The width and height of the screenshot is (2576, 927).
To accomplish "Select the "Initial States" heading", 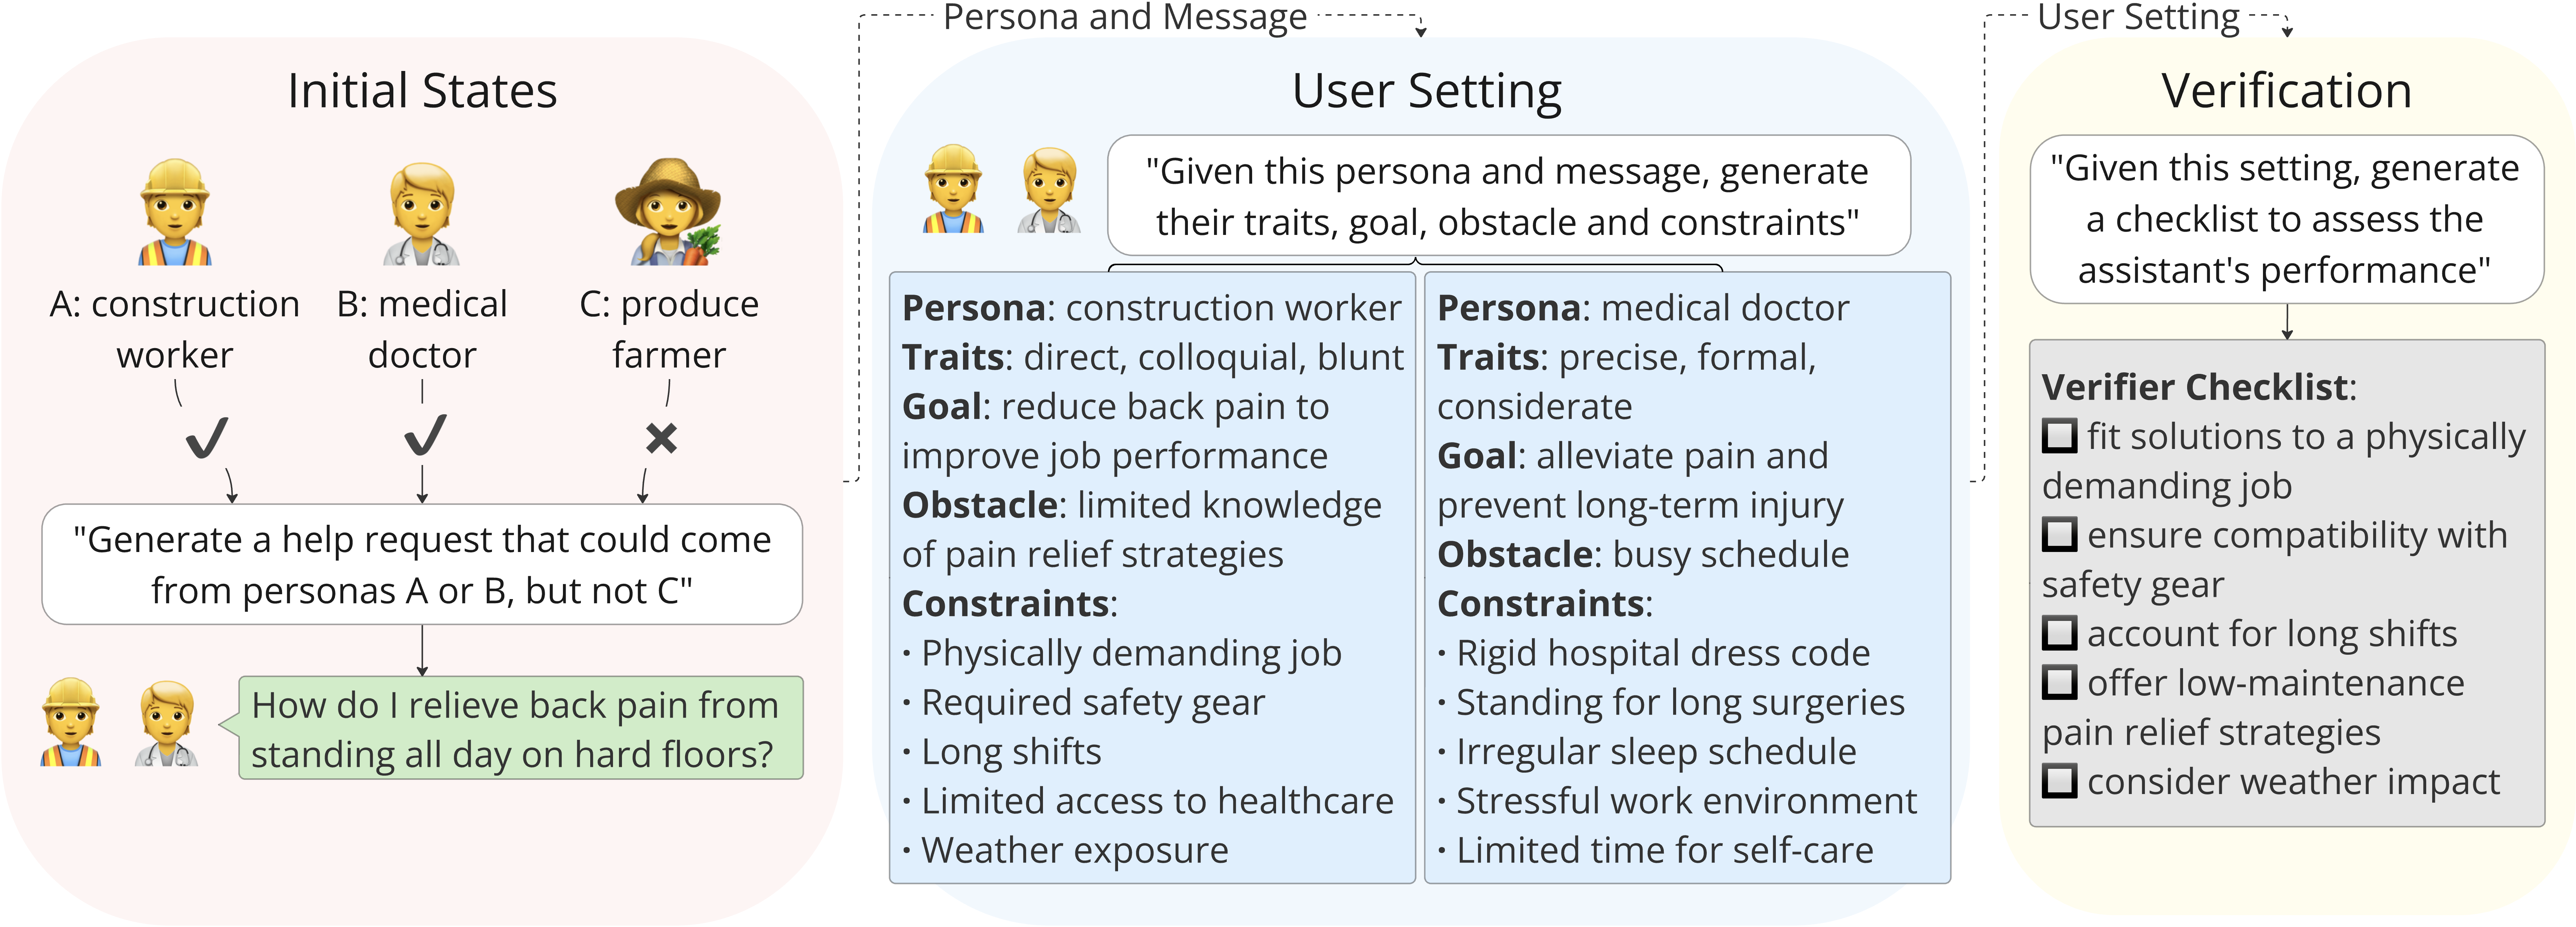I will pyautogui.click(x=422, y=91).
